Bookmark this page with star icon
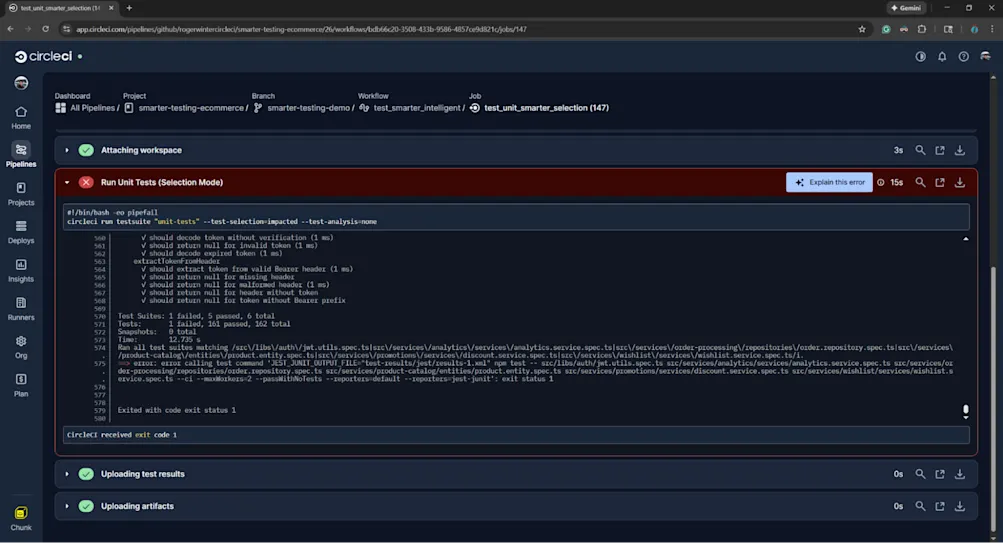 click(x=862, y=29)
